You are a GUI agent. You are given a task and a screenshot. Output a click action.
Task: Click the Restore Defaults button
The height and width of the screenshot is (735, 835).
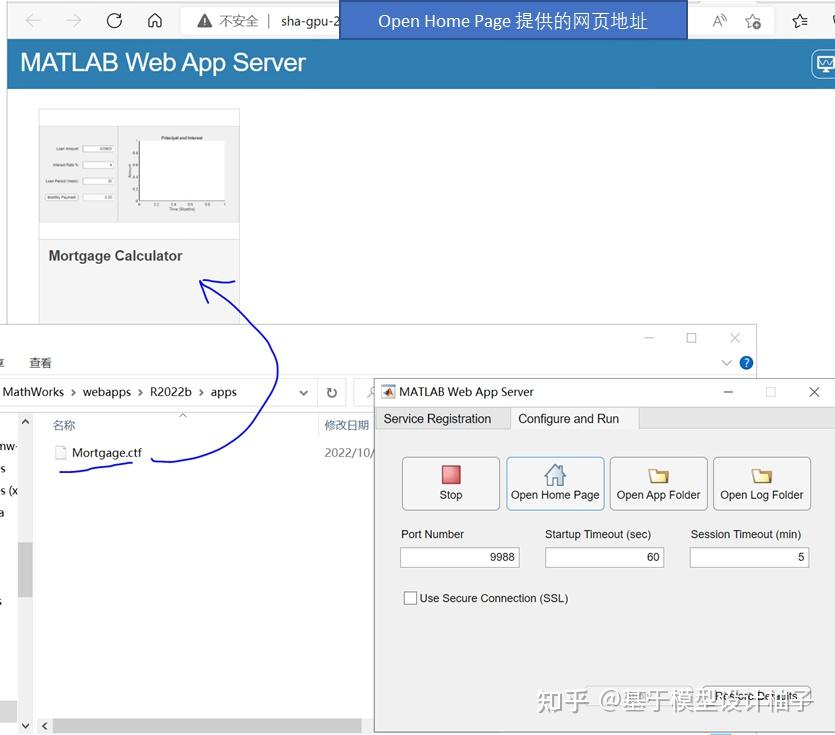coord(755,695)
